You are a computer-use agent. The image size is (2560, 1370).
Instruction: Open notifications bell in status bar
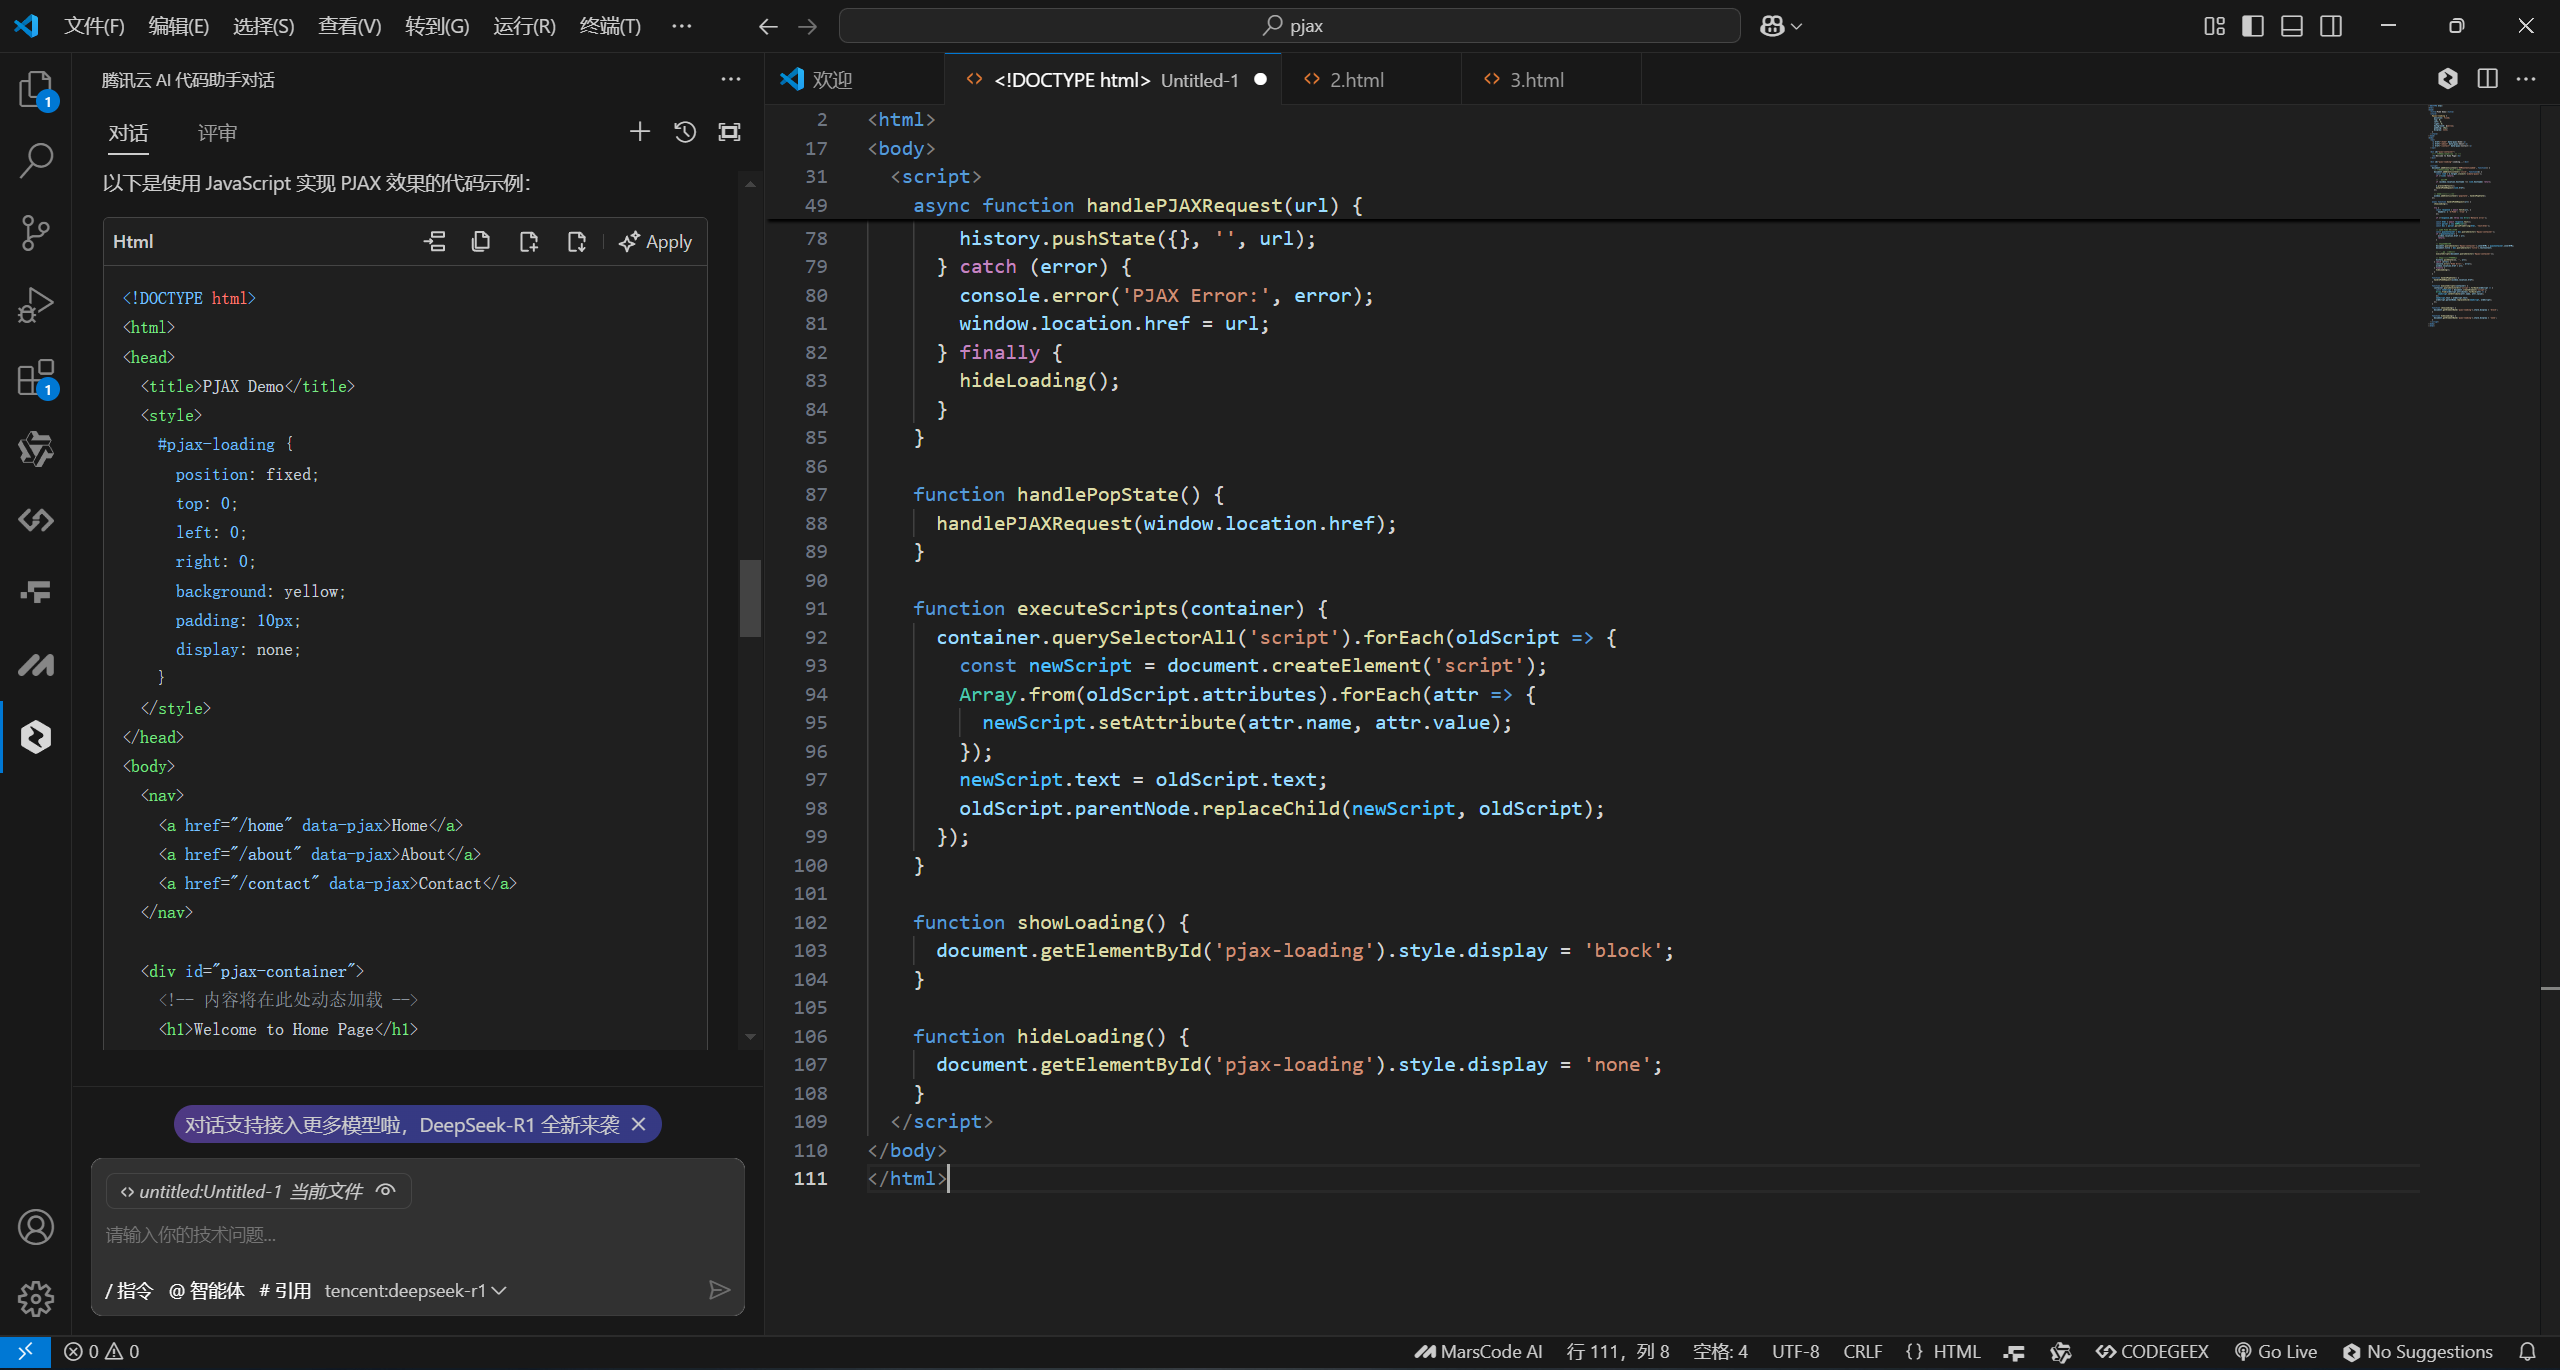click(x=2527, y=1351)
